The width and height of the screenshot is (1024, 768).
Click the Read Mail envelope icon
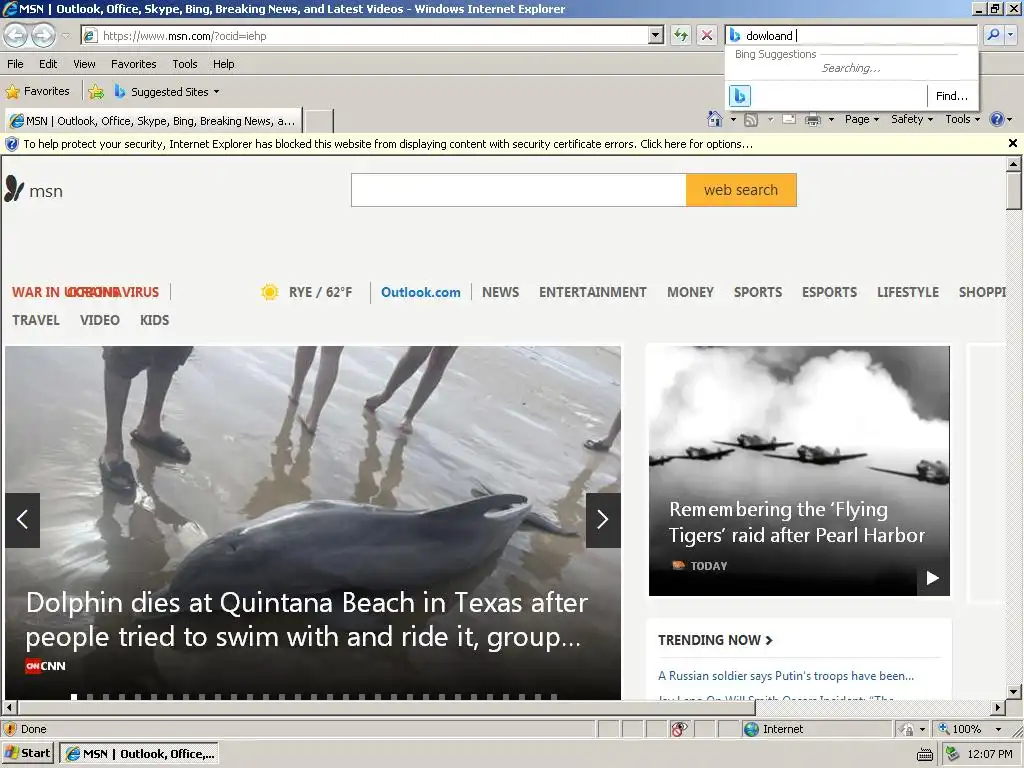click(789, 120)
